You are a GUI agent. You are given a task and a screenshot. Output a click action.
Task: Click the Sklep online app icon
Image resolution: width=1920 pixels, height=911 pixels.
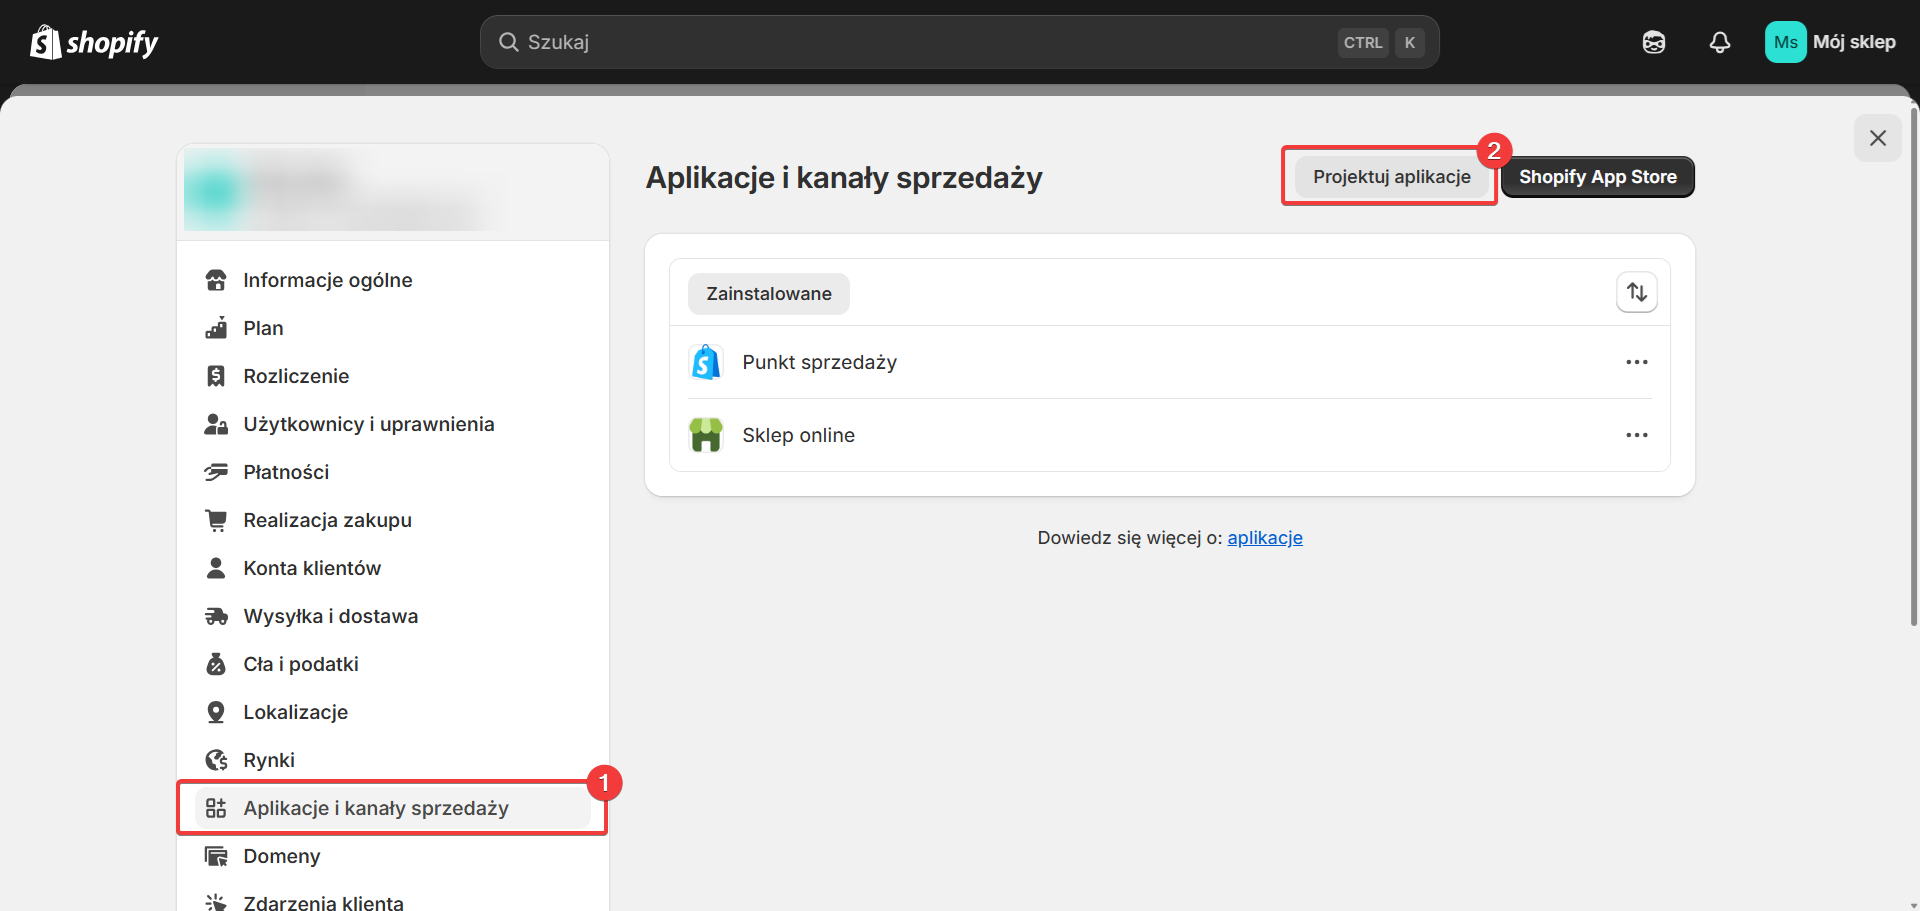tap(706, 435)
